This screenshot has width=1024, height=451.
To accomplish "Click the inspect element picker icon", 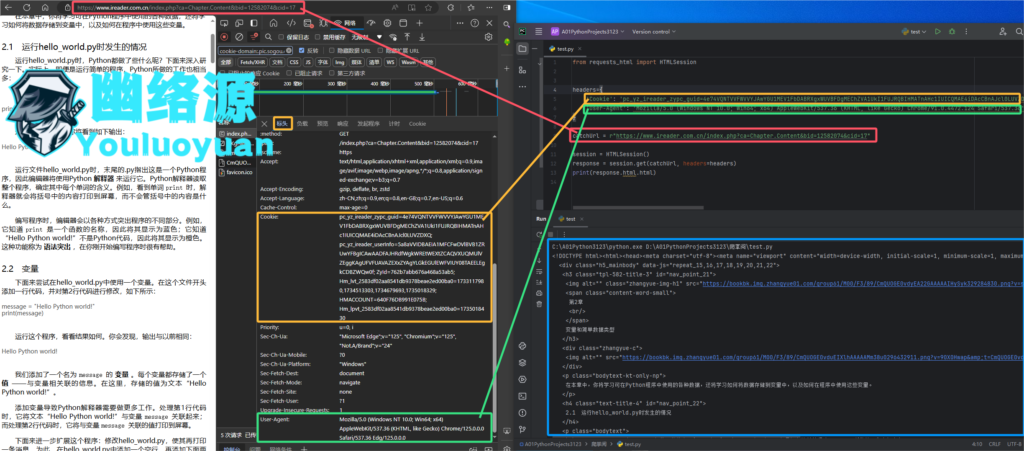I will coord(224,23).
